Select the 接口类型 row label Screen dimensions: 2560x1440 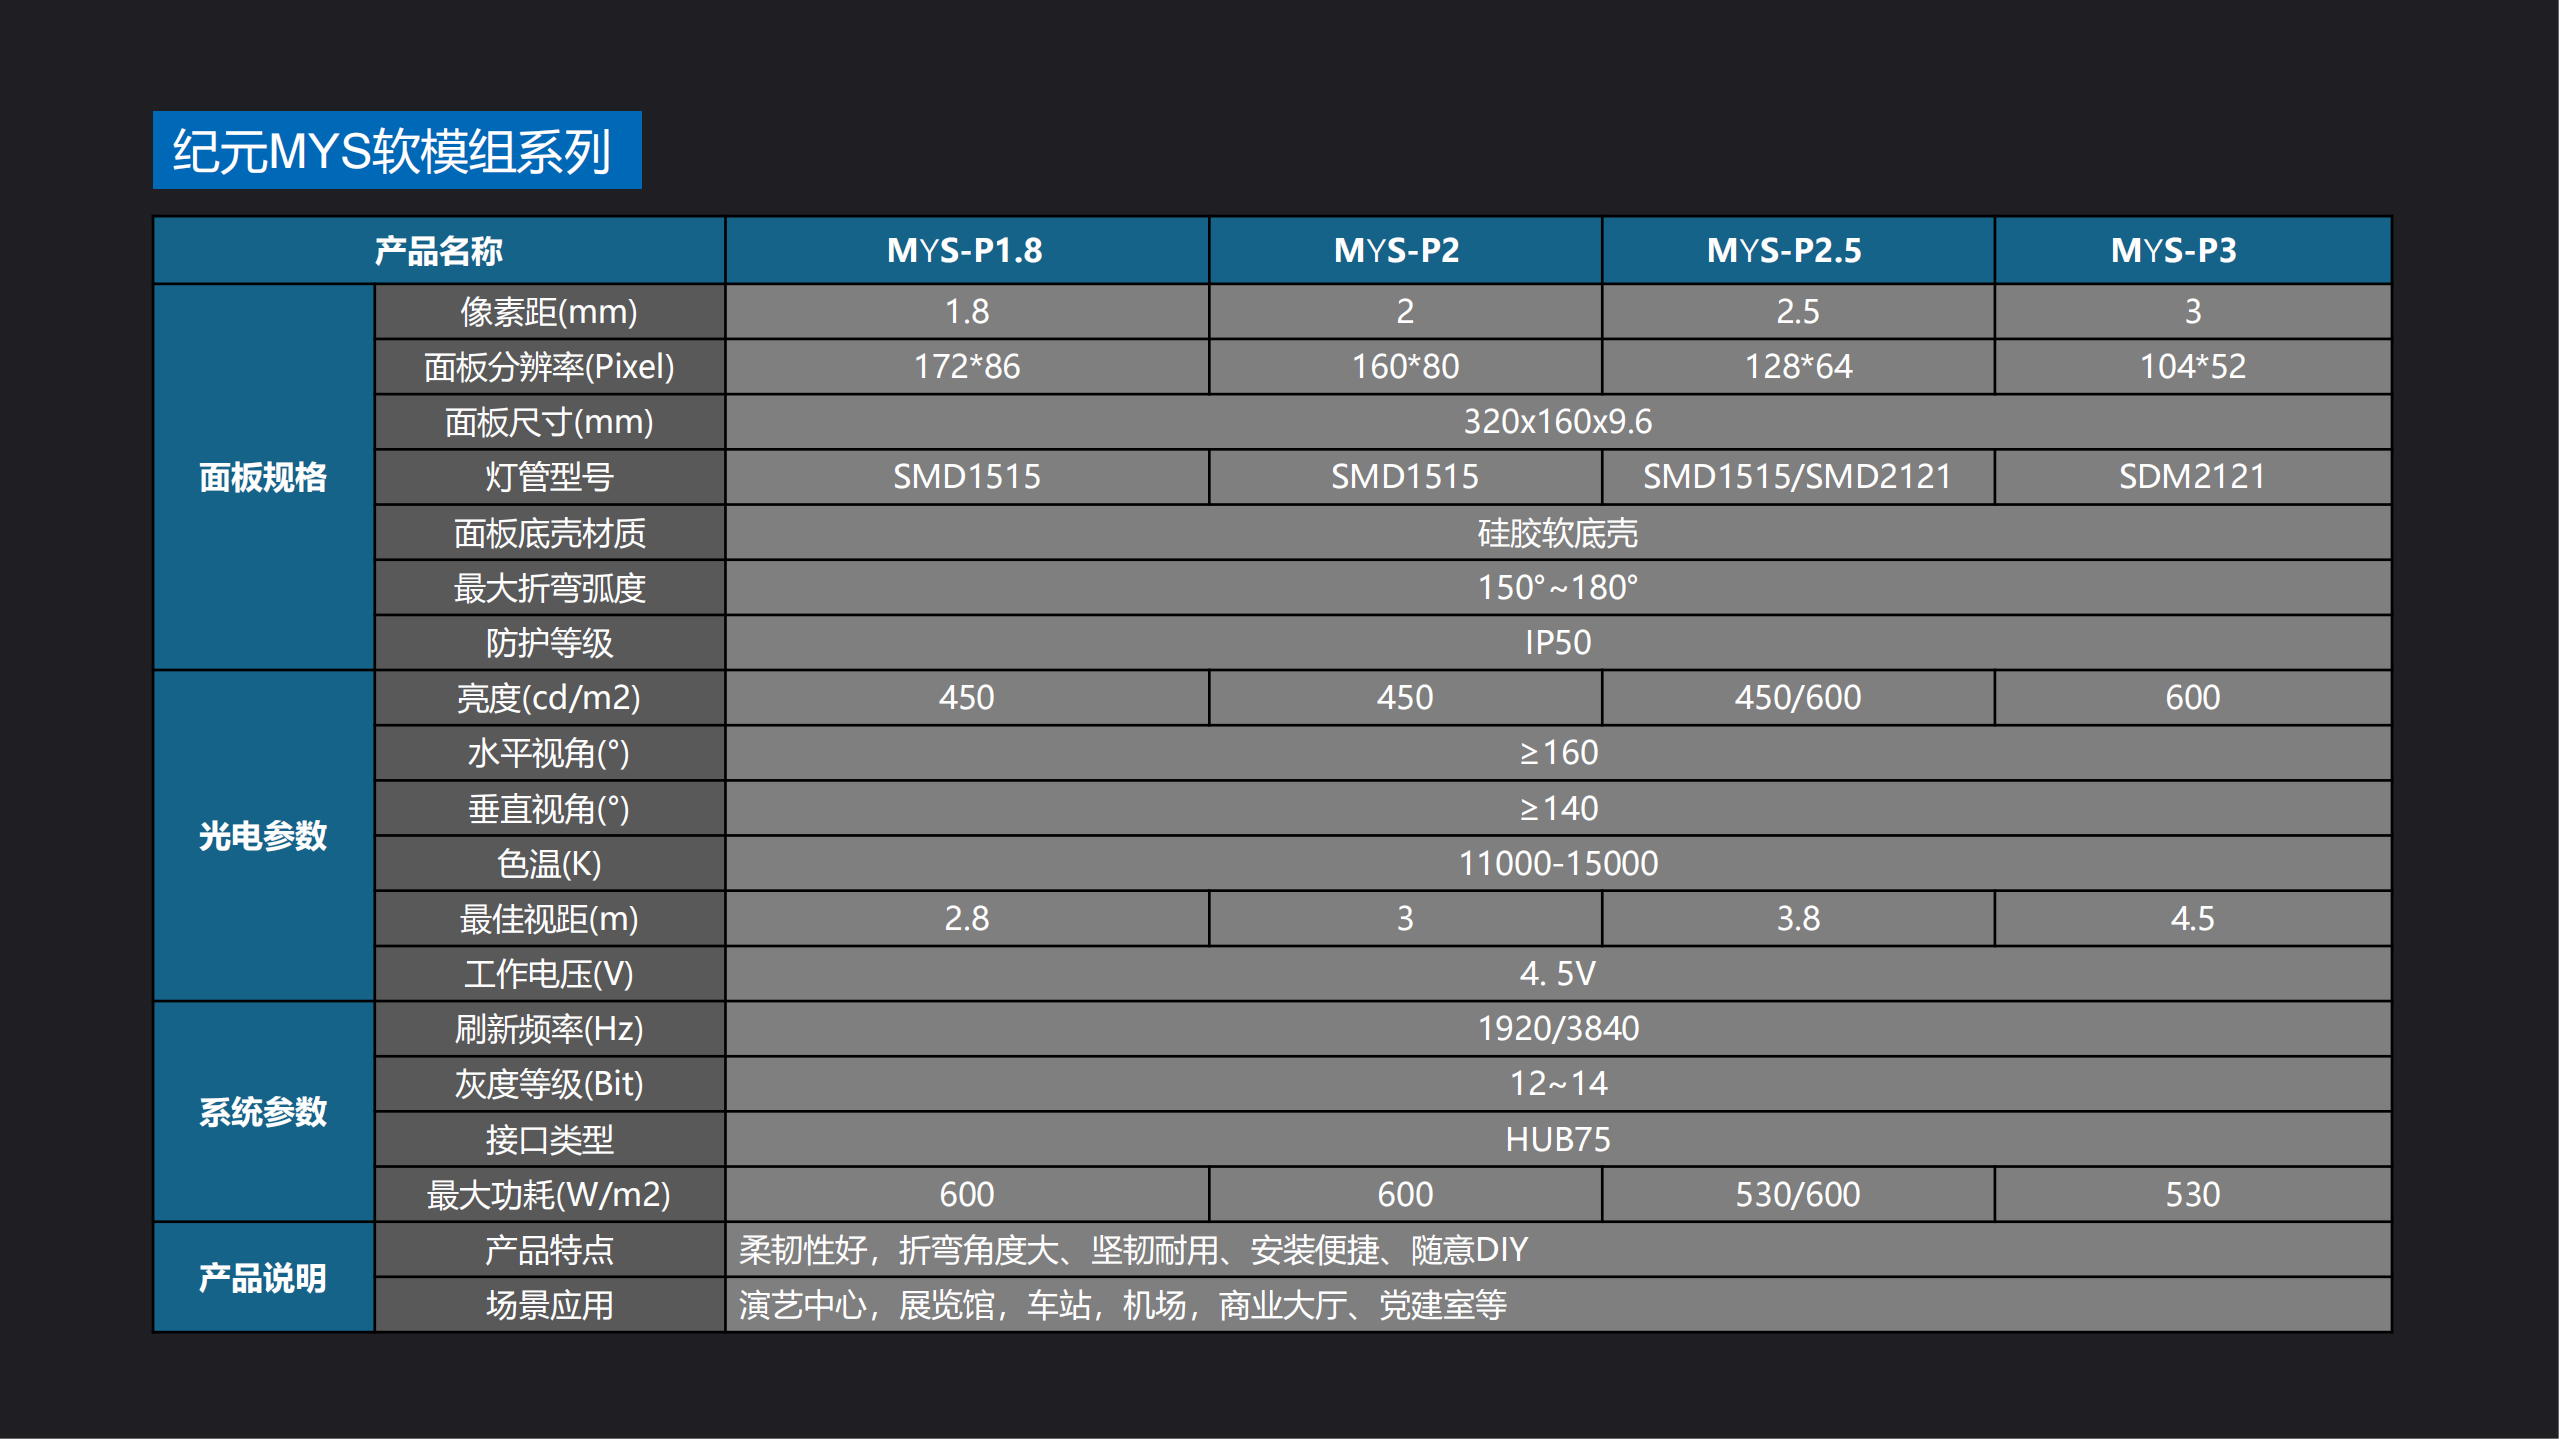(x=549, y=1139)
